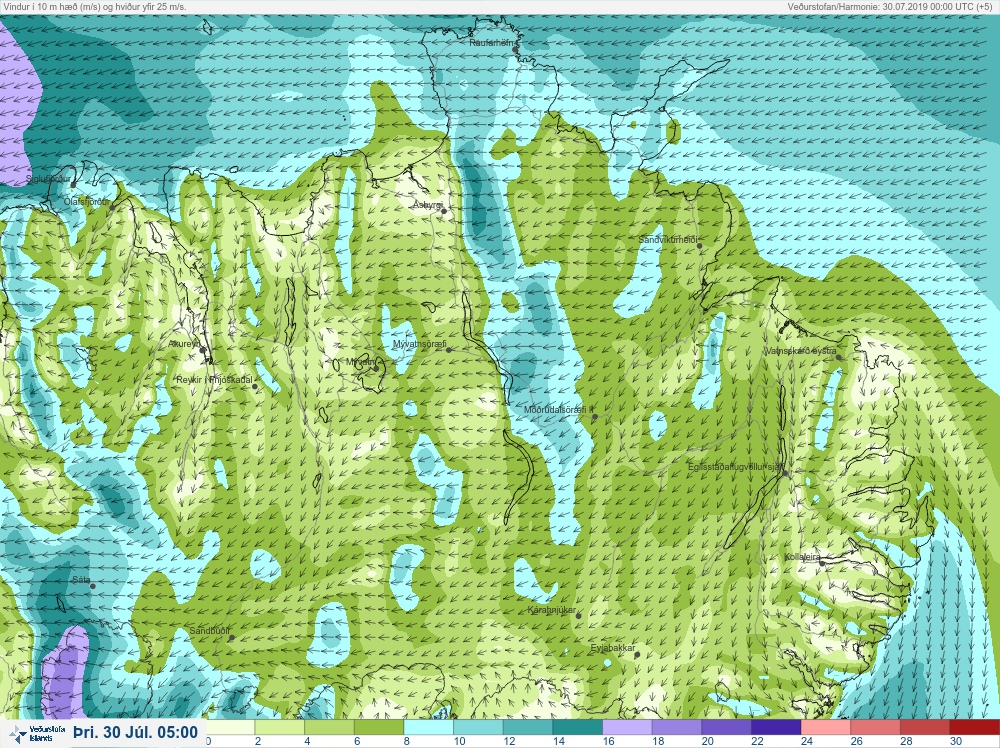Click the Siglufjörður station marker
The image size is (1000, 748).
[x=73, y=185]
